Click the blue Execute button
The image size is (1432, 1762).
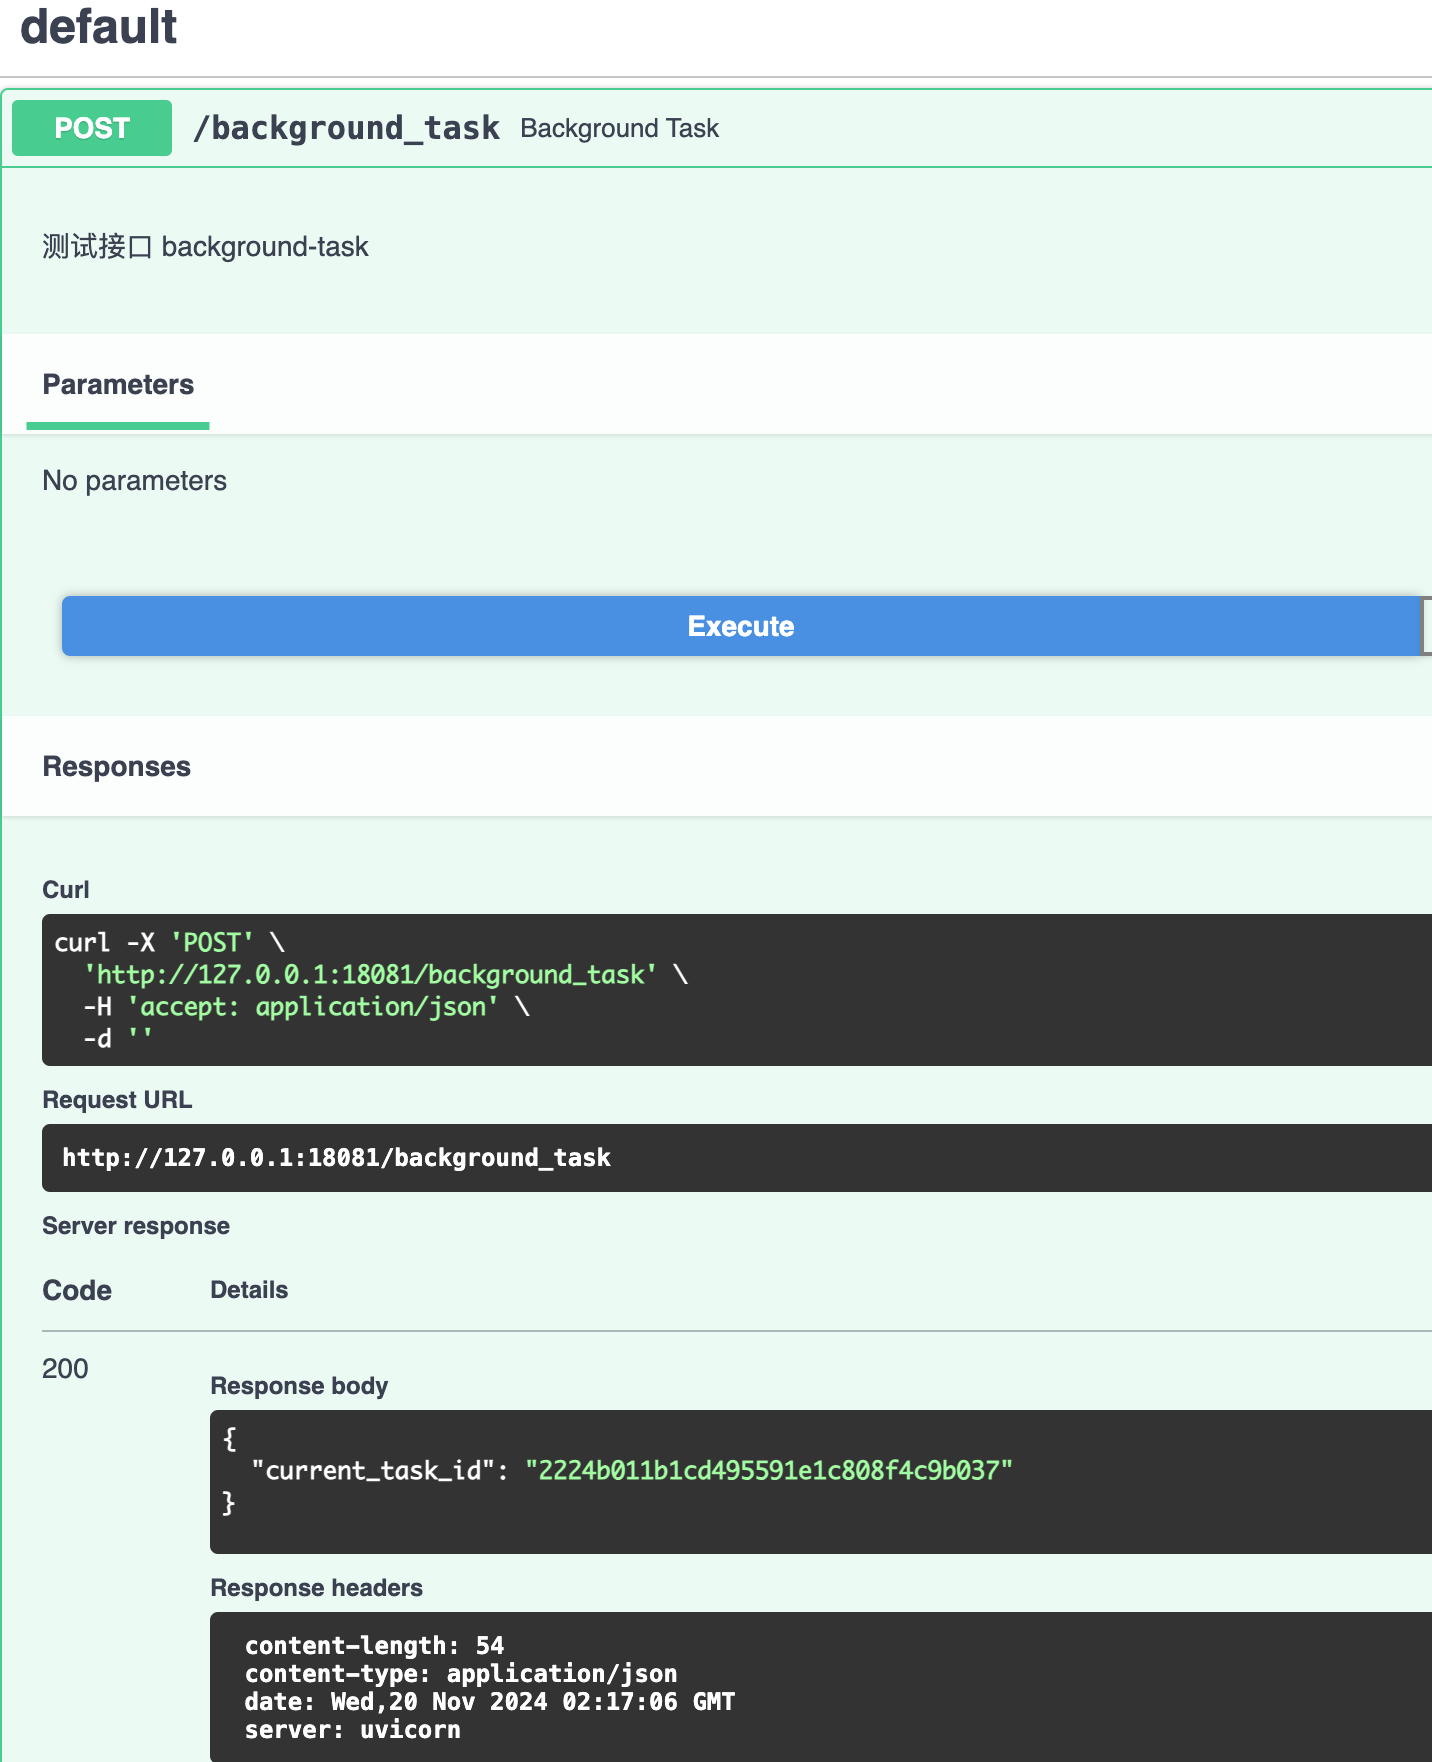pyautogui.click(x=741, y=626)
